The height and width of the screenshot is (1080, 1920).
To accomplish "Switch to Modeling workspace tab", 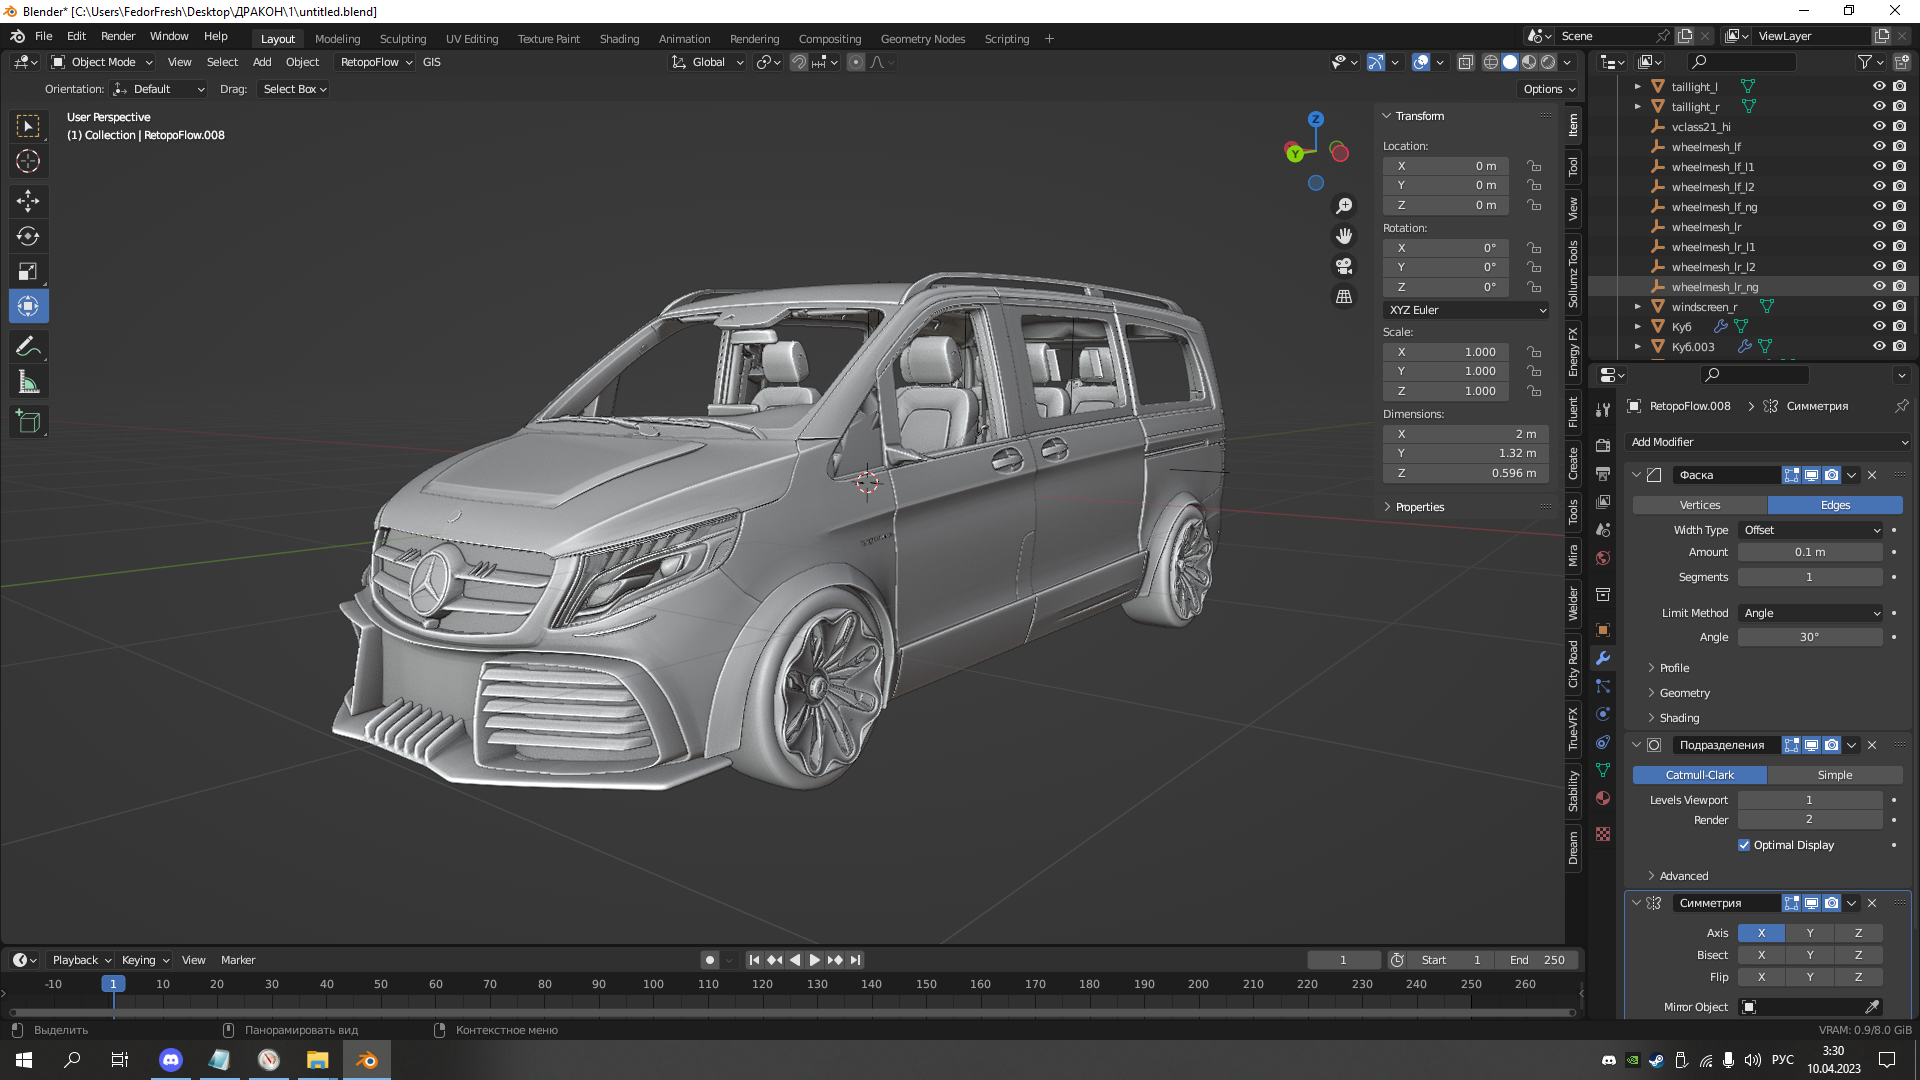I will coord(337,39).
